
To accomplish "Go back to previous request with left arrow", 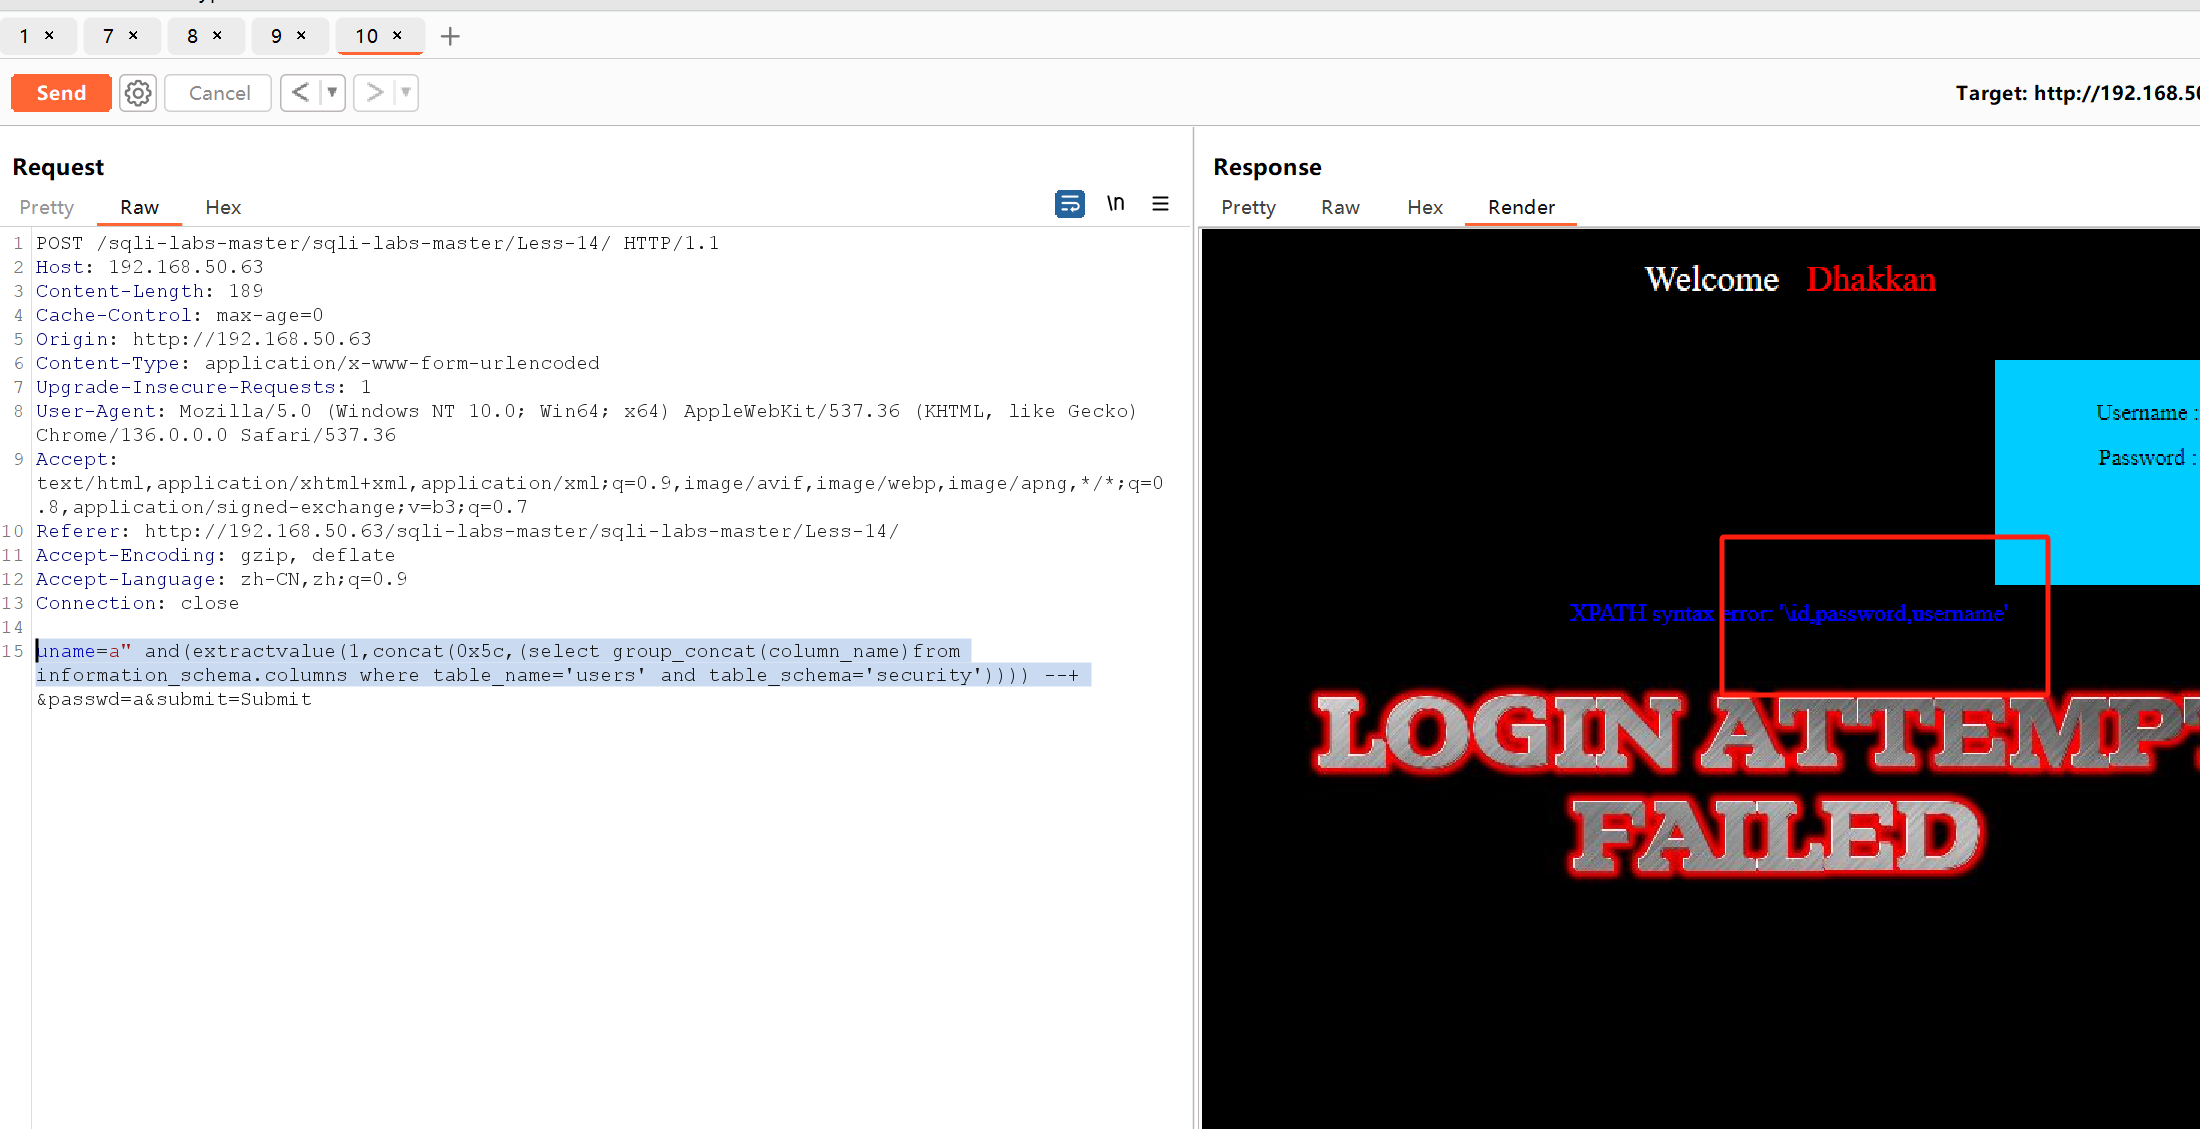I will pyautogui.click(x=300, y=93).
